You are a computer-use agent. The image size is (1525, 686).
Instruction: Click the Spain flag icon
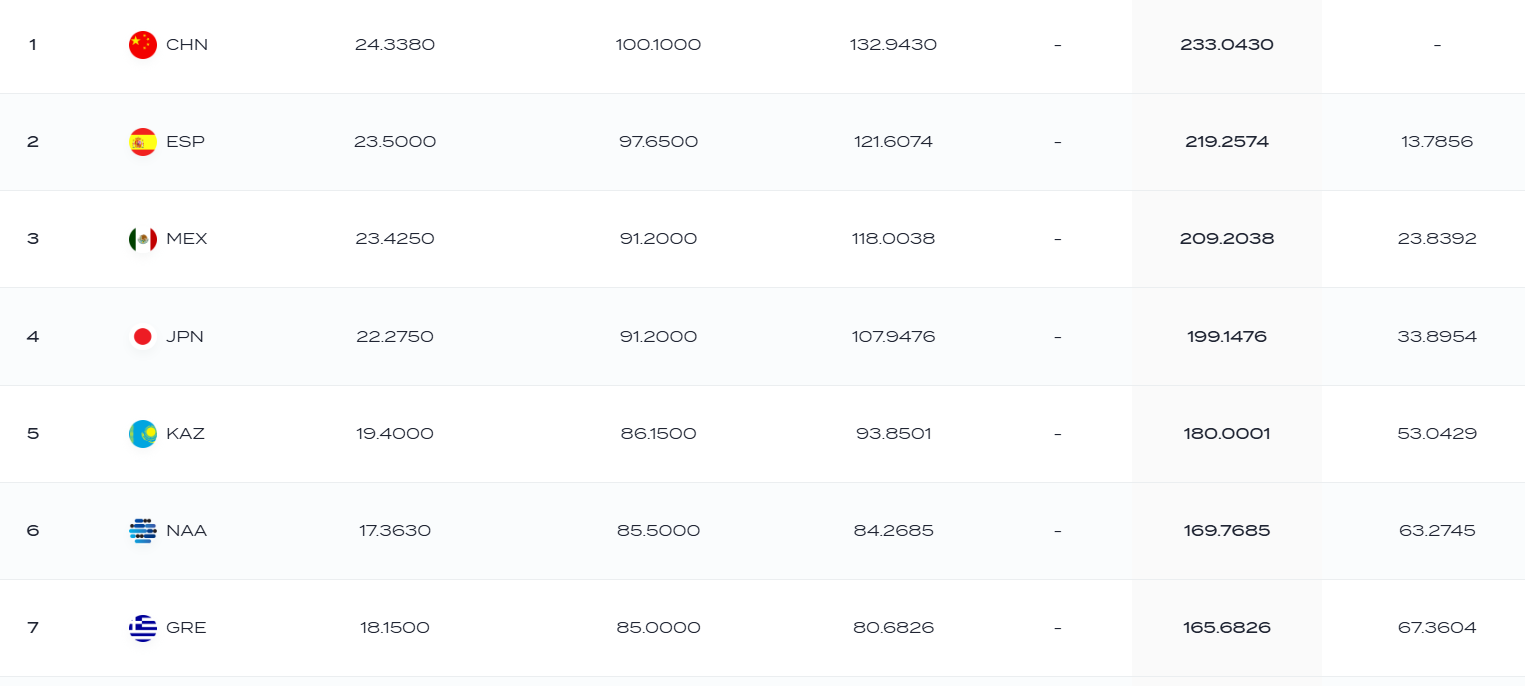click(143, 142)
